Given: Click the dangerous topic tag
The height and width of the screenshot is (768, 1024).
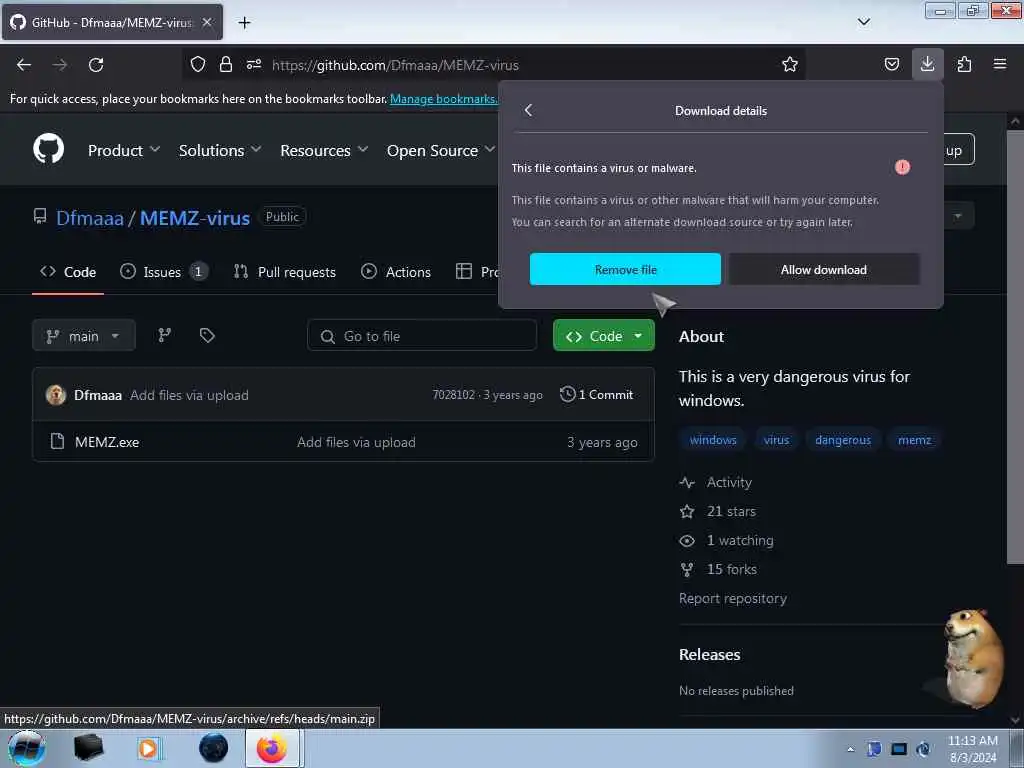Looking at the screenshot, I should pos(842,440).
